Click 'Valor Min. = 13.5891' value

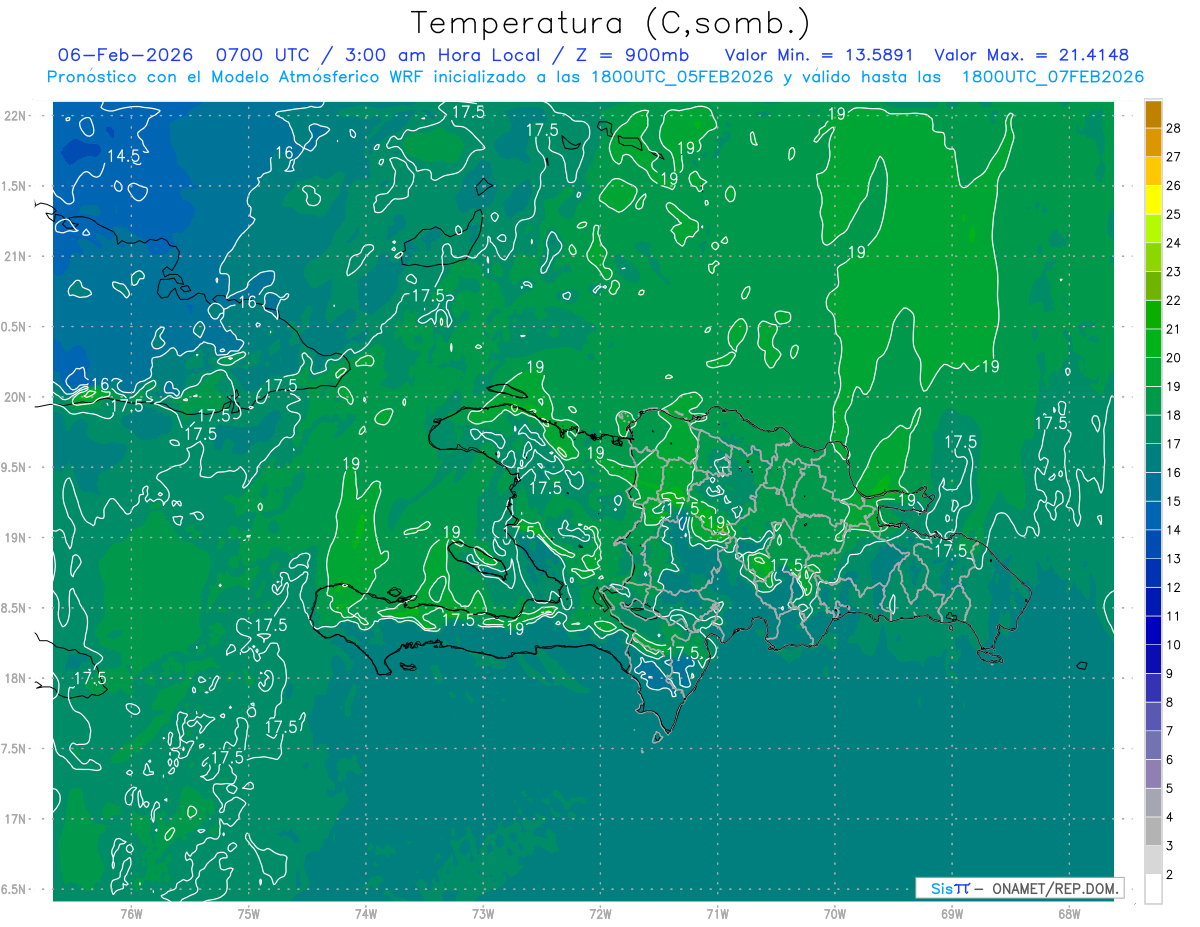click(819, 55)
